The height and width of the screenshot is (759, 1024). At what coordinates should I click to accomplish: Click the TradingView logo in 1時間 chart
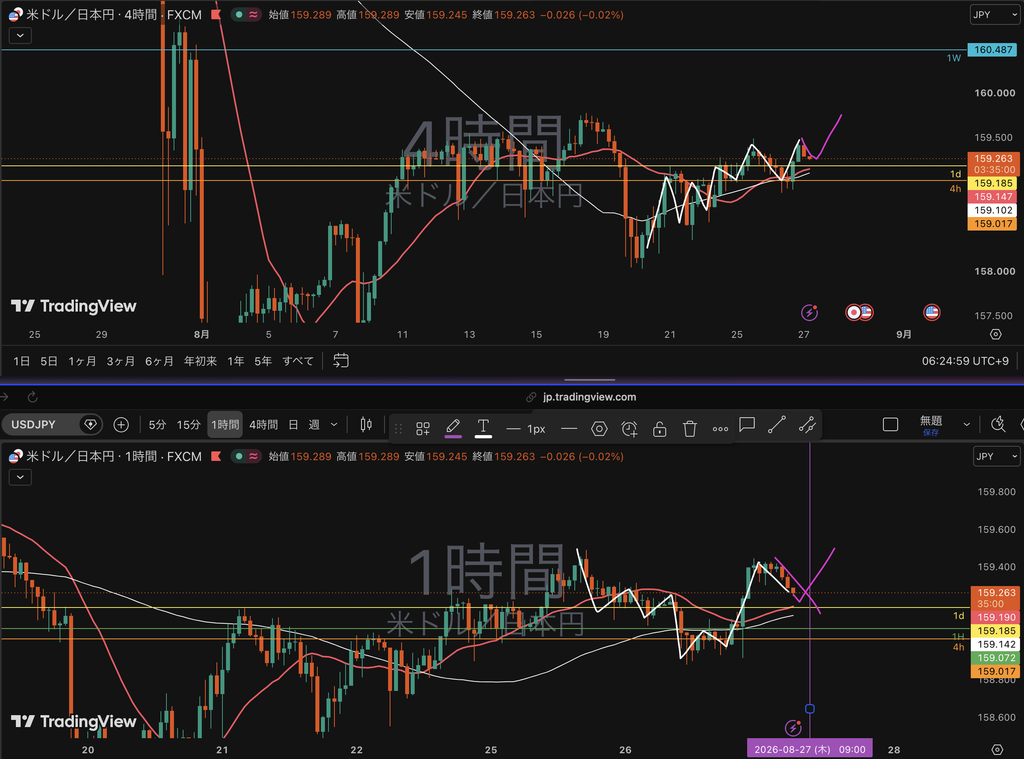click(74, 721)
